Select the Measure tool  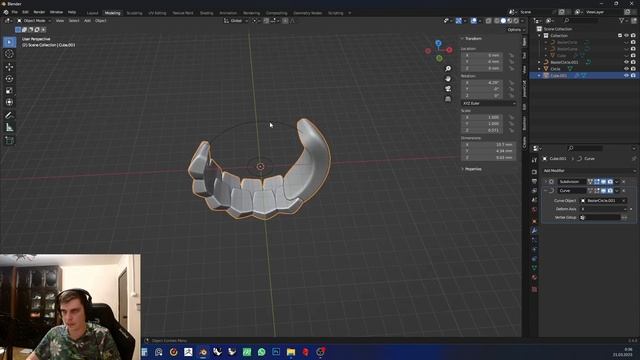point(9,127)
